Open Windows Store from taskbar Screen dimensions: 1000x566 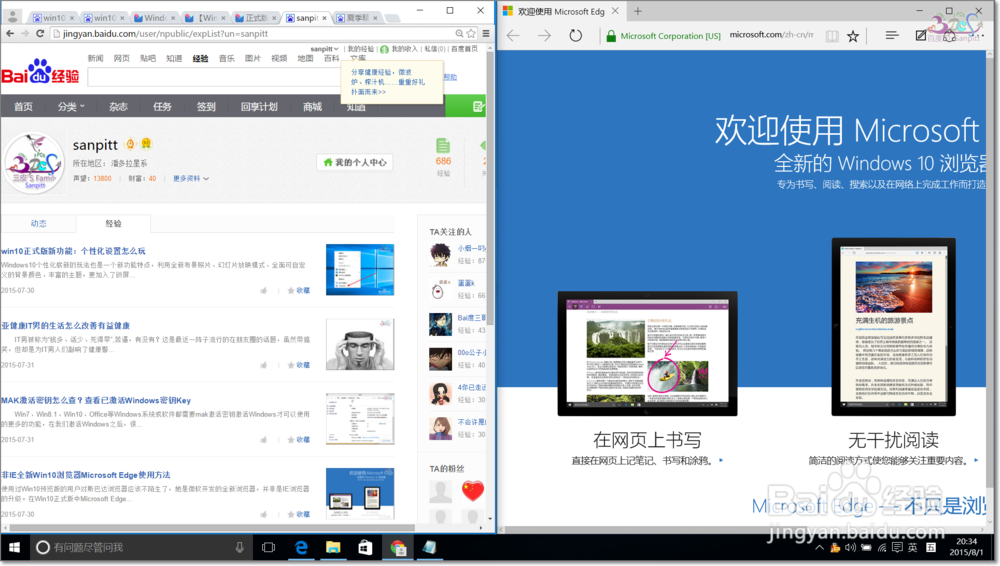pyautogui.click(x=365, y=547)
